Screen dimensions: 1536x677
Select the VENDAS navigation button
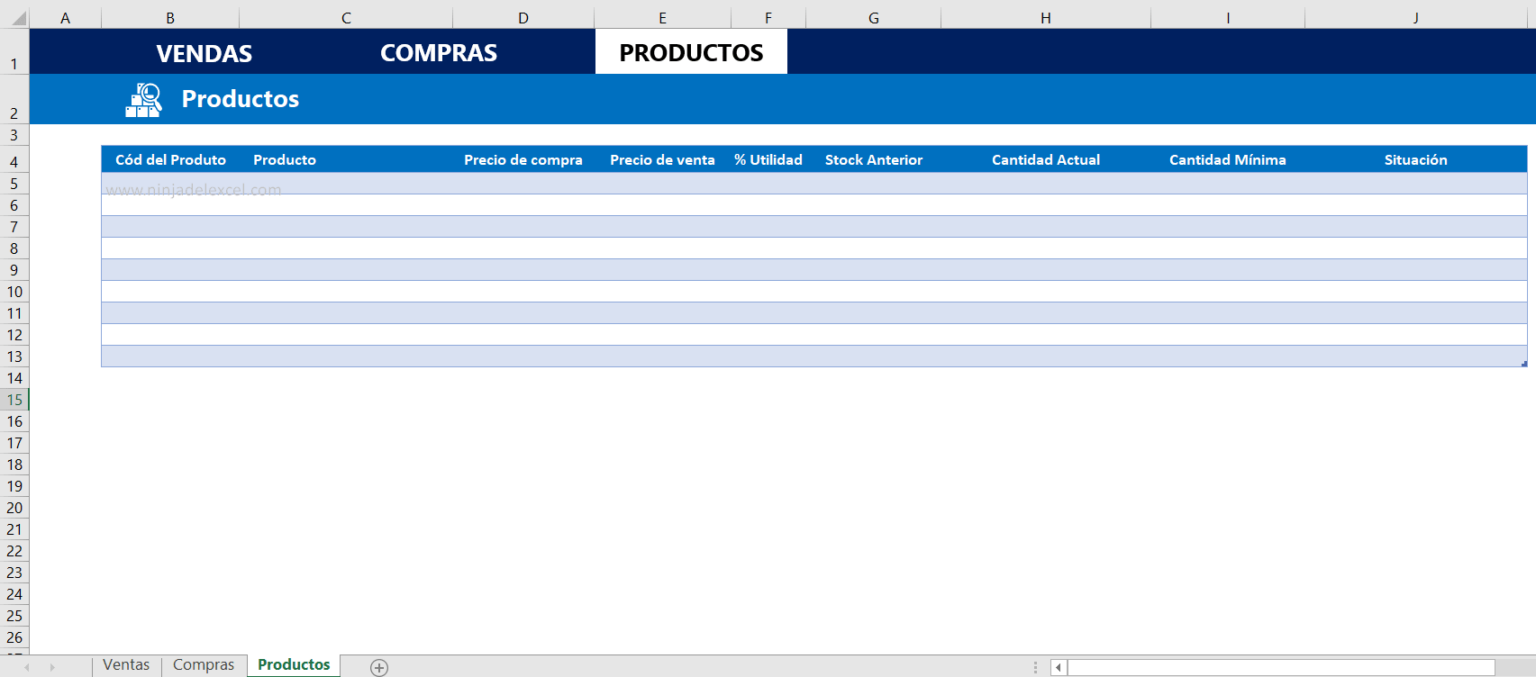click(203, 52)
